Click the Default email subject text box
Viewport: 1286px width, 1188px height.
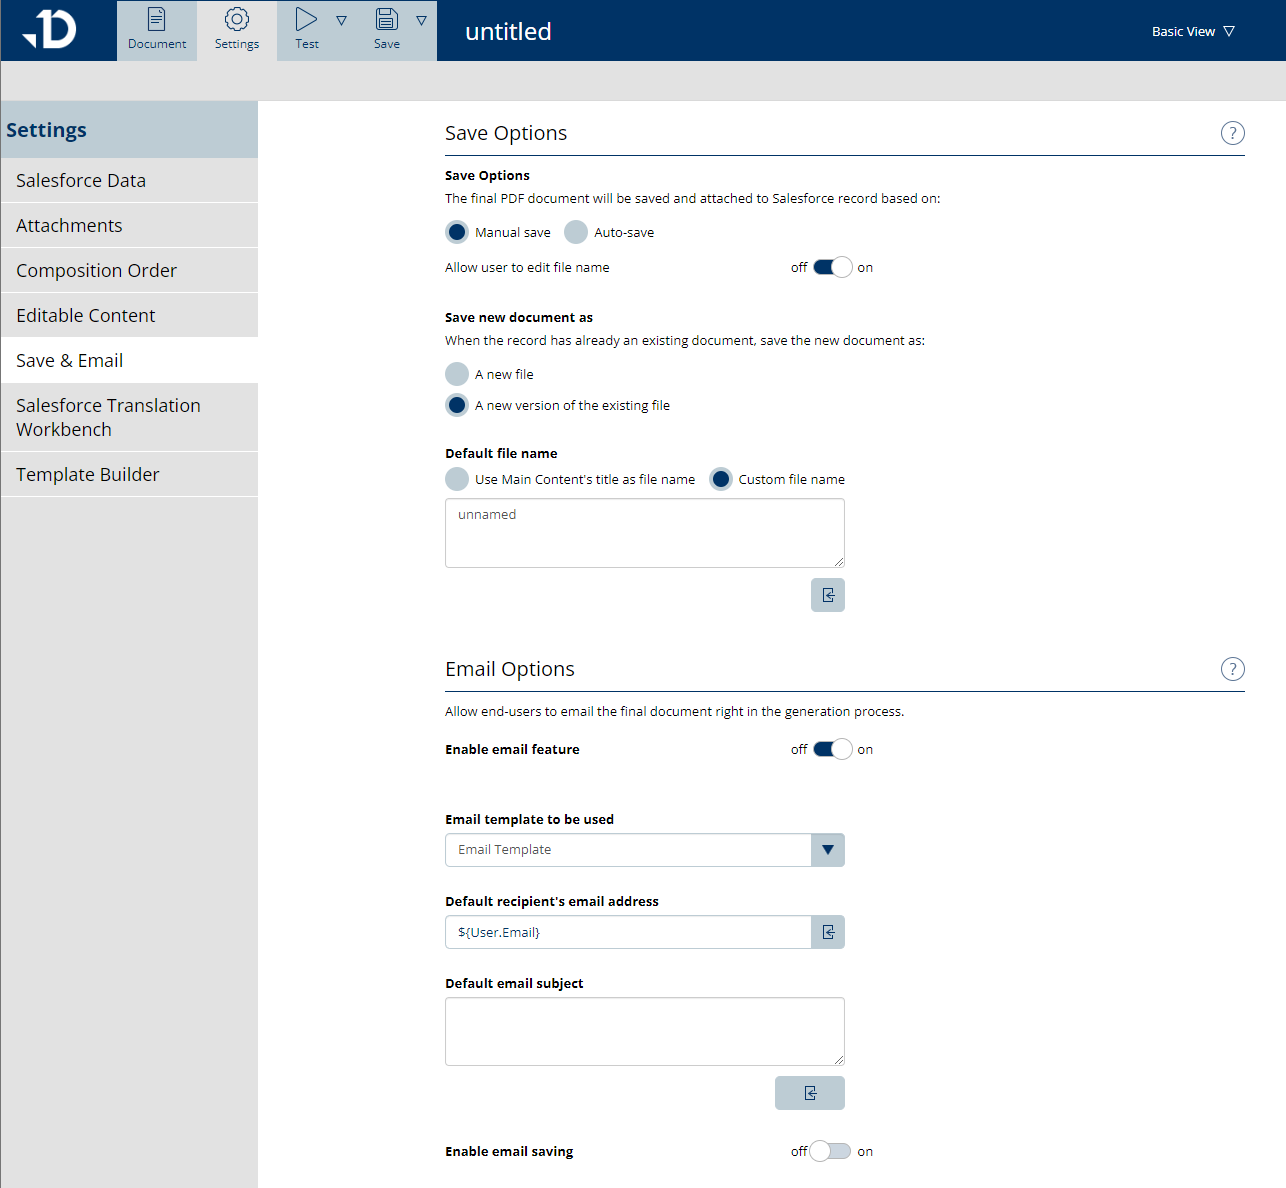[x=644, y=1031]
